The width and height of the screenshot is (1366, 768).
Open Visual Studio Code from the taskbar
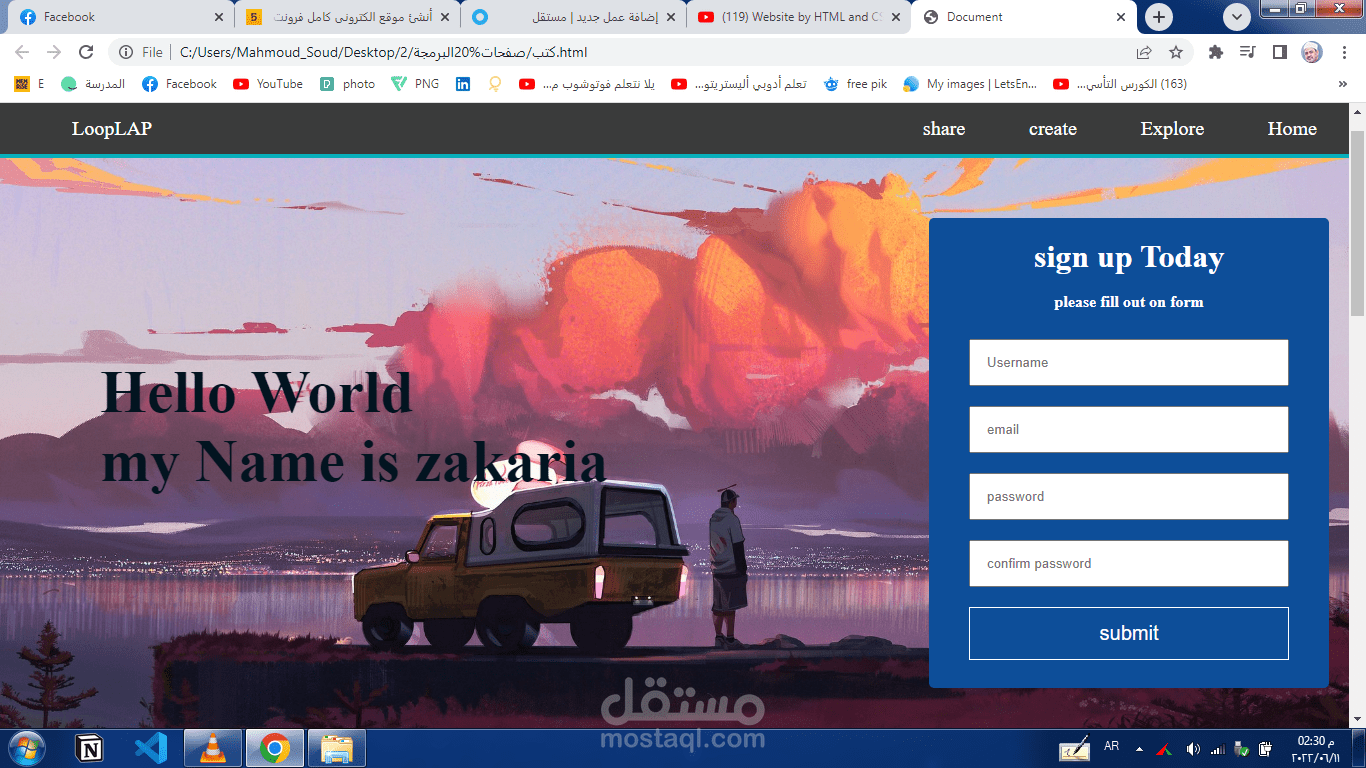pos(150,748)
